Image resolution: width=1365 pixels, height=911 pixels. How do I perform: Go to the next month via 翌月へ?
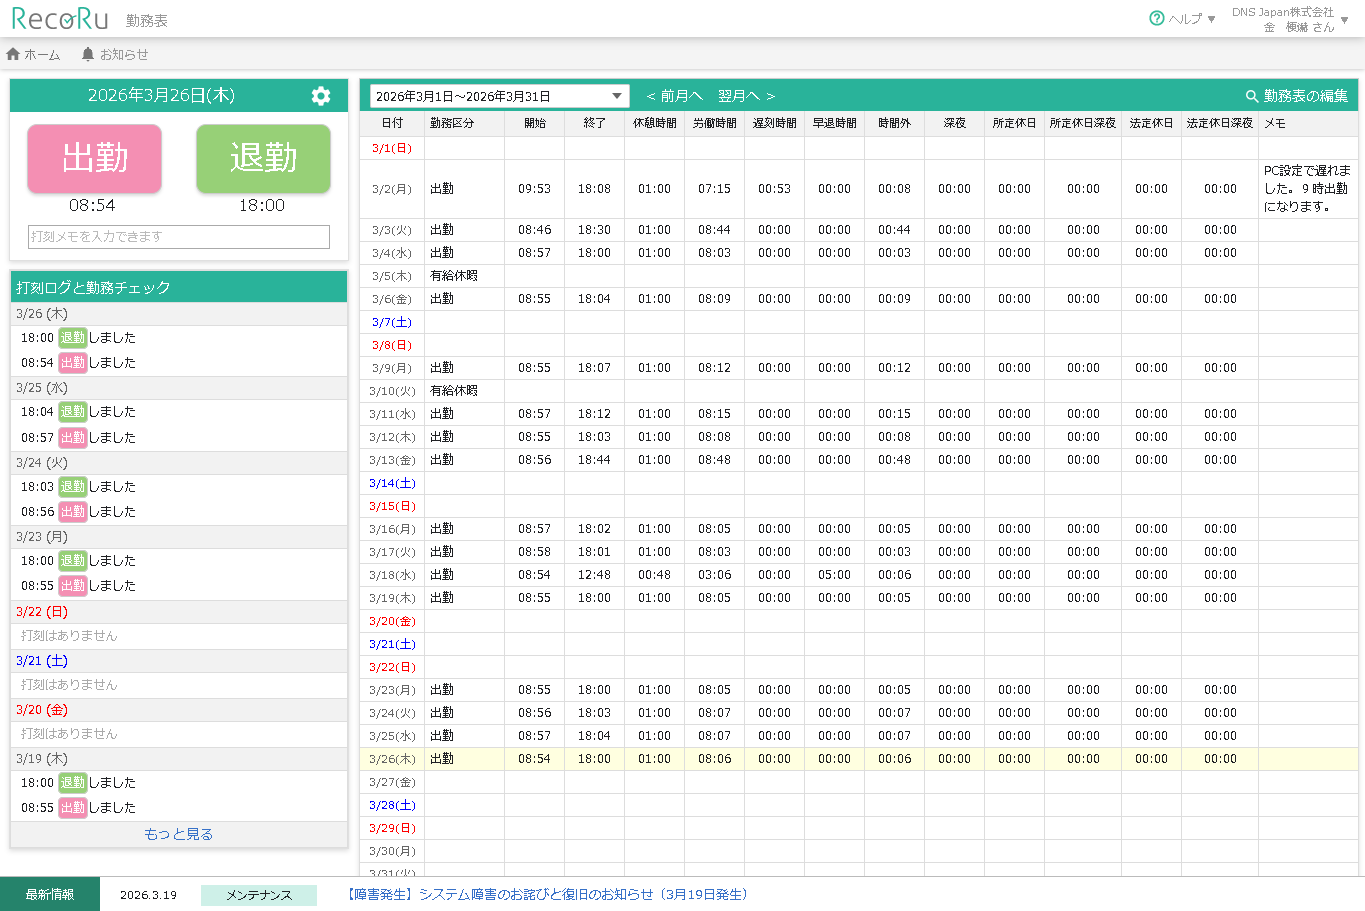pos(746,96)
